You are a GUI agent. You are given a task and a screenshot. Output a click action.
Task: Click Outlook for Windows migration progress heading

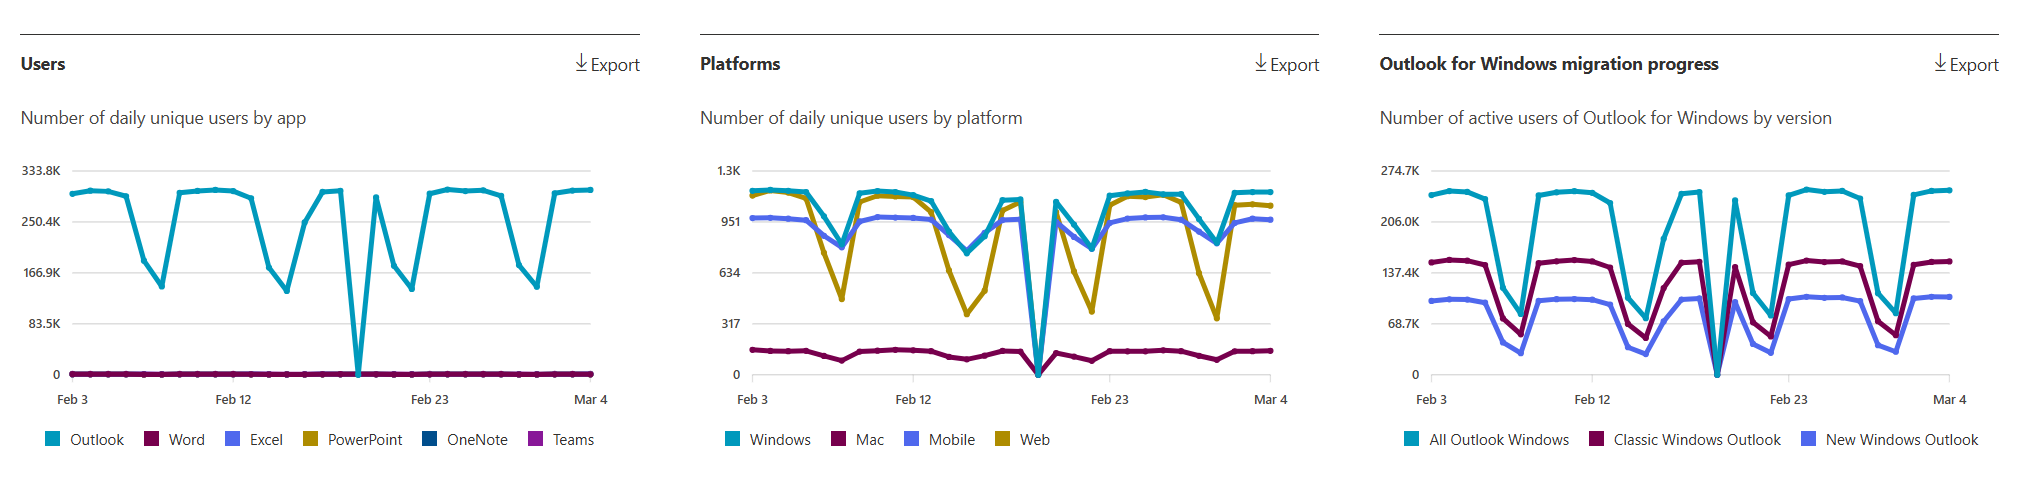[1549, 64]
